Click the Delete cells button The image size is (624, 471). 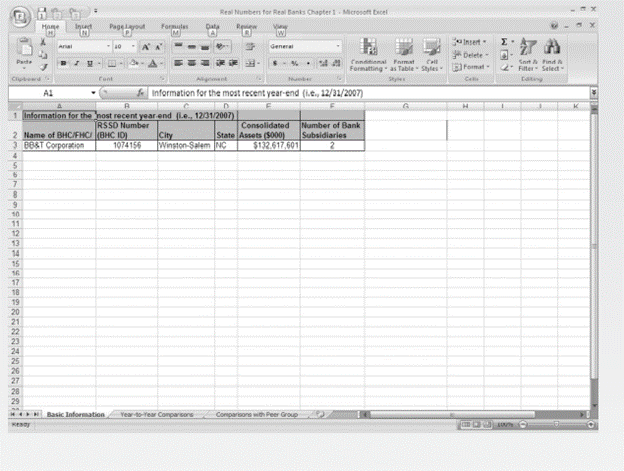pyautogui.click(x=470, y=55)
